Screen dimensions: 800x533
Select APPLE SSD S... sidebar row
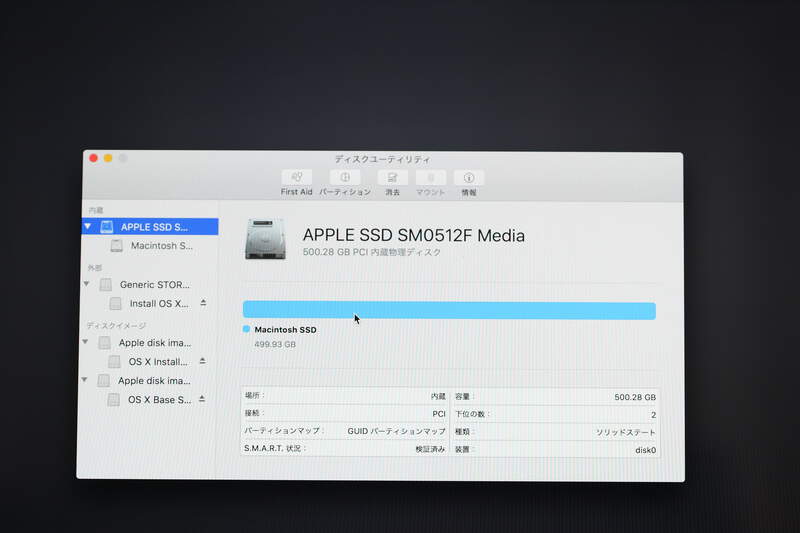coord(150,226)
